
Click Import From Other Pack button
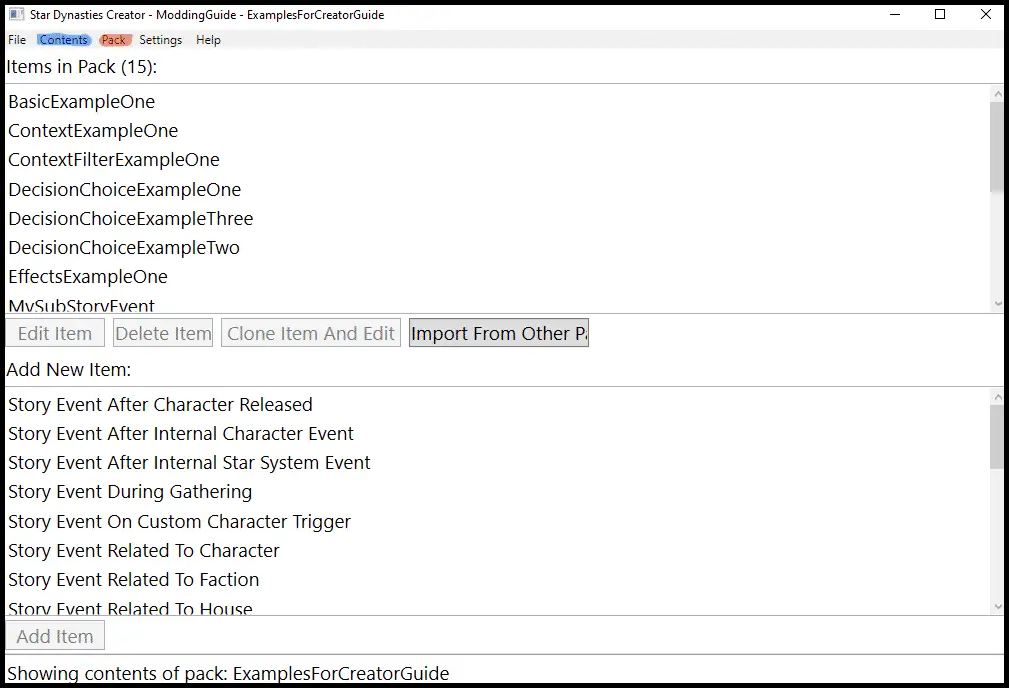pyautogui.click(x=499, y=333)
